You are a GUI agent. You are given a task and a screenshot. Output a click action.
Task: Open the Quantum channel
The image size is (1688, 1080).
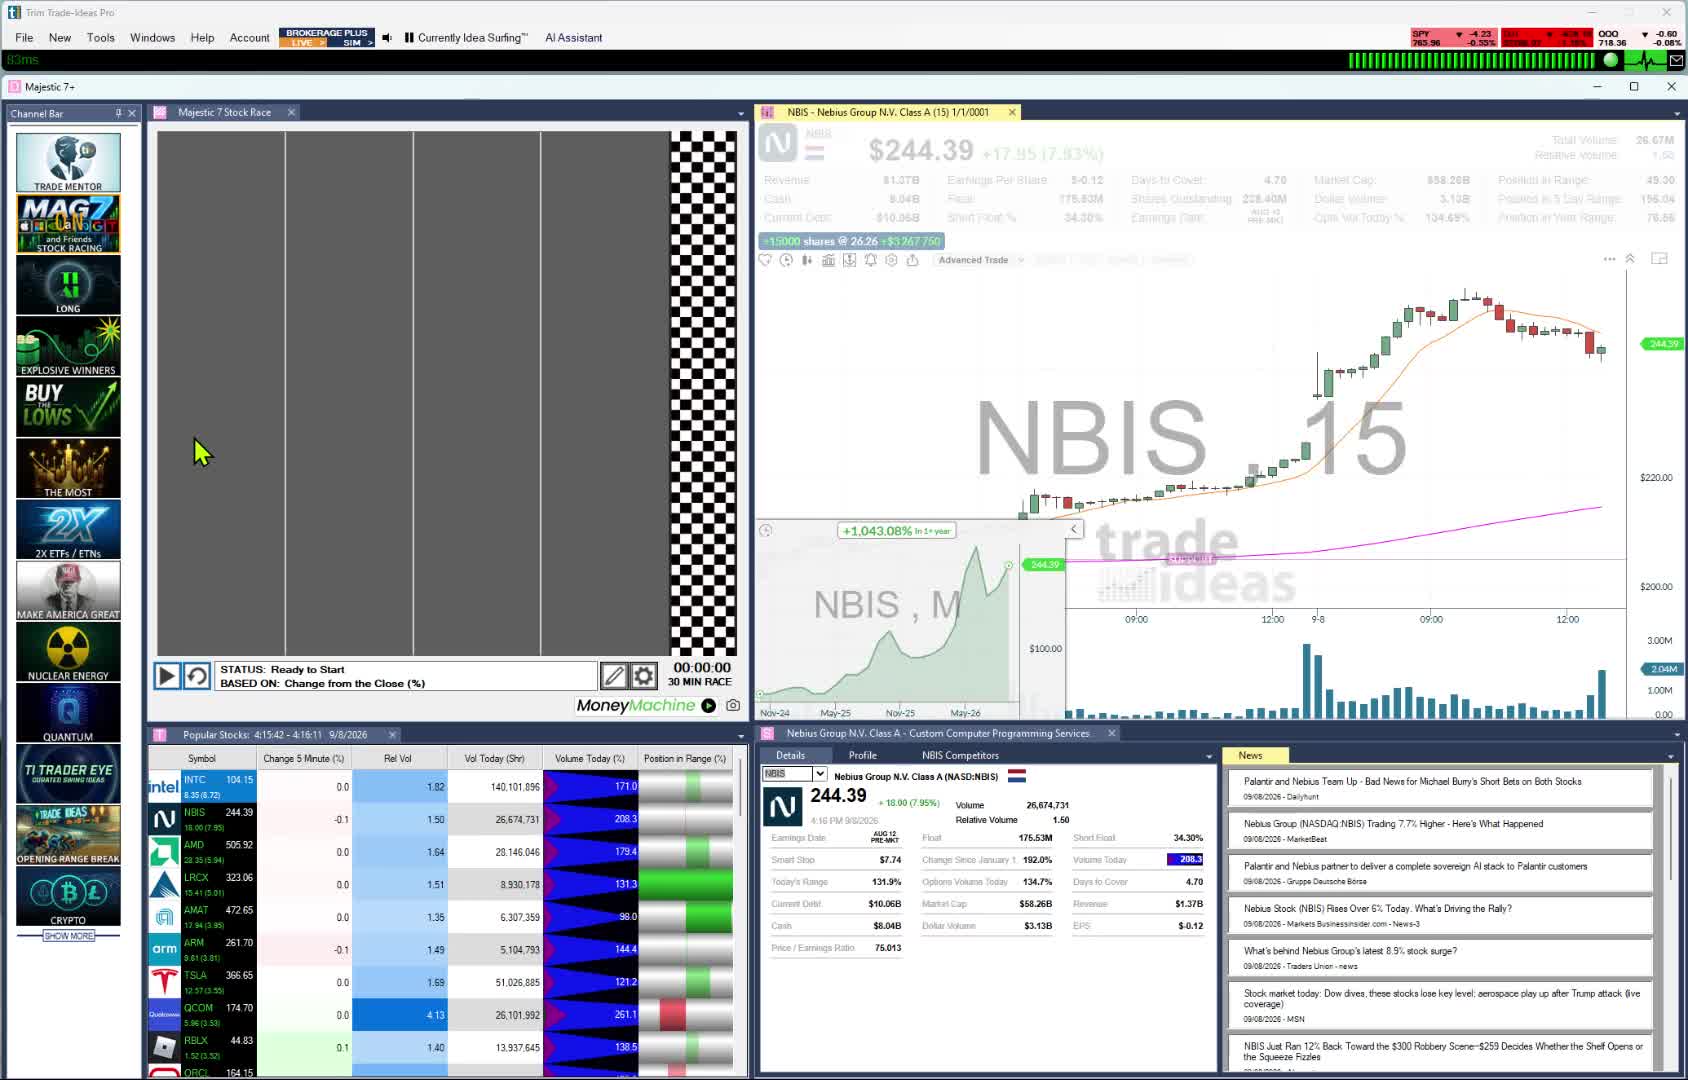coord(68,713)
